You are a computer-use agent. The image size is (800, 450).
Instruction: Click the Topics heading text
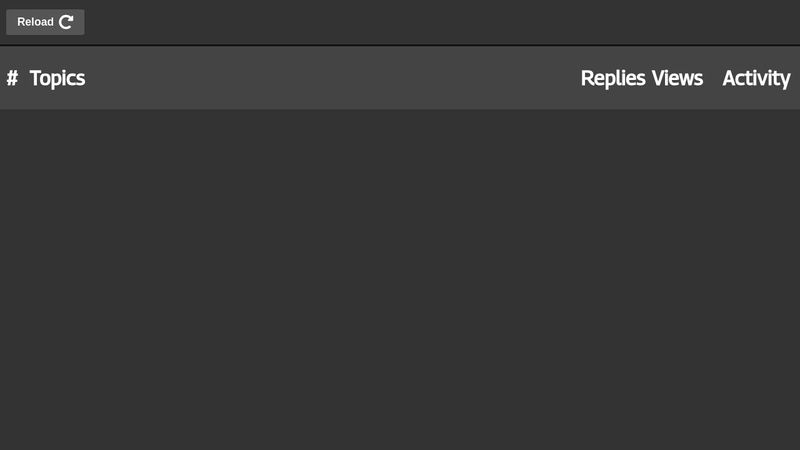coord(57,78)
